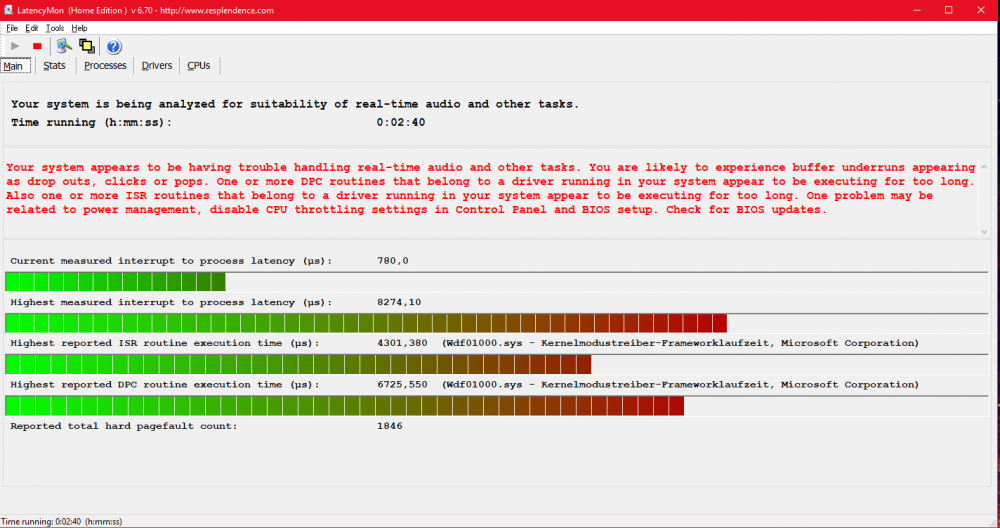The height and width of the screenshot is (528, 1000).
Task: Click the Highest reported DPC routine label
Action: (x=165, y=385)
